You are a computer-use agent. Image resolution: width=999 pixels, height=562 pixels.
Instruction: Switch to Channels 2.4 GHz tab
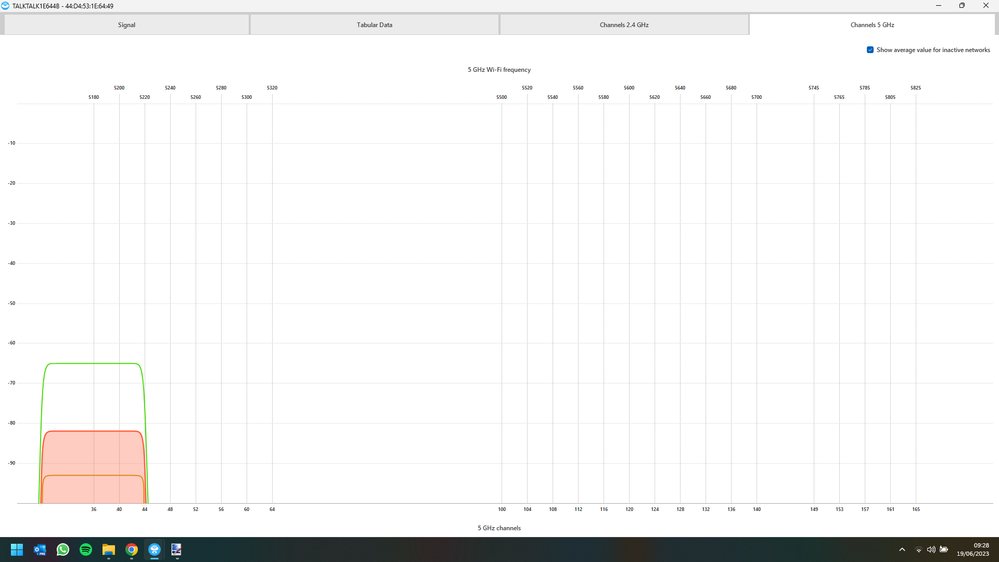624,25
